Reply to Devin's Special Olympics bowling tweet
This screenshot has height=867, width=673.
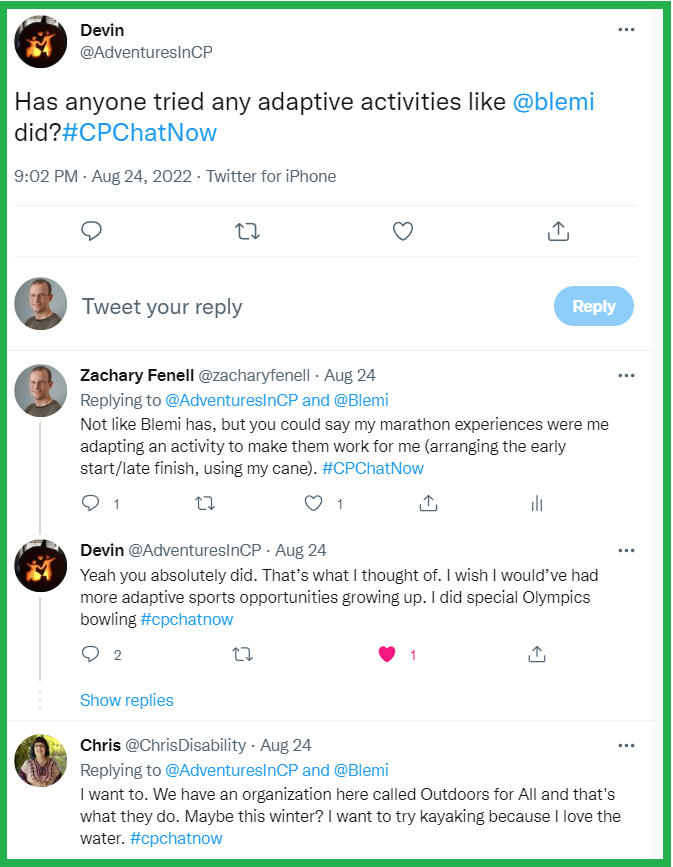91,654
